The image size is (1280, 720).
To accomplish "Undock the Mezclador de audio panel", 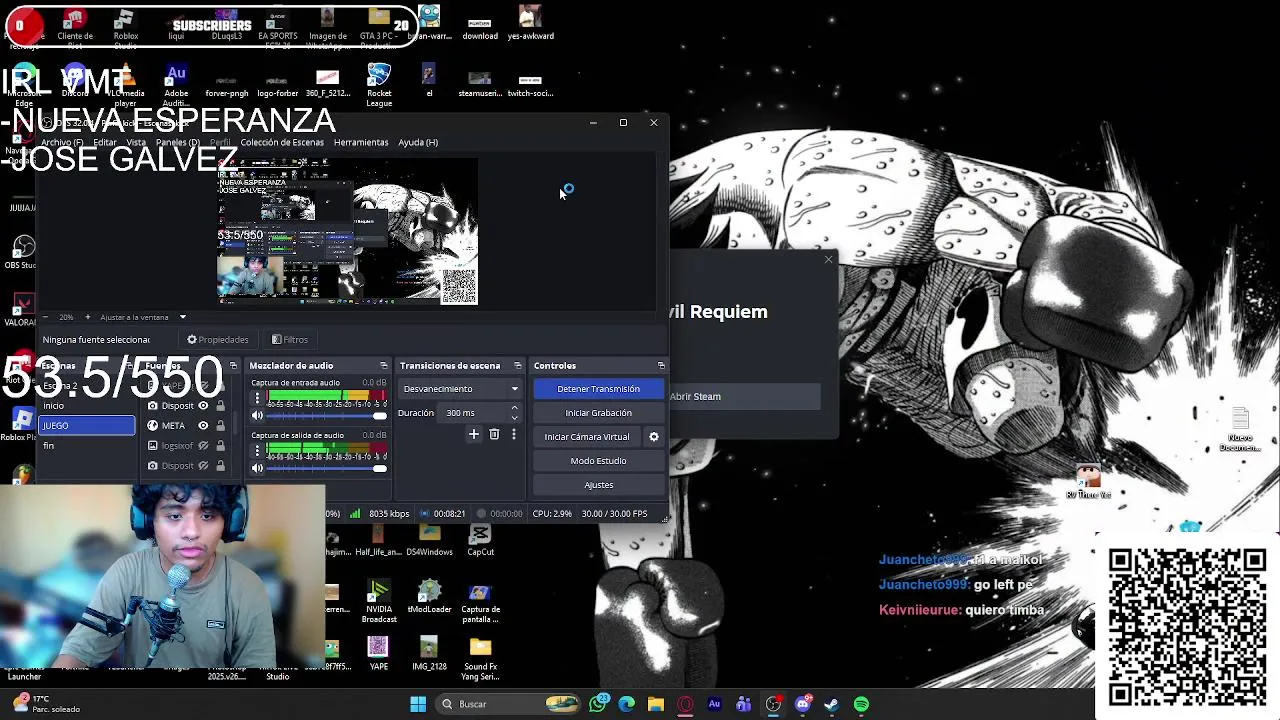I will [x=384, y=366].
